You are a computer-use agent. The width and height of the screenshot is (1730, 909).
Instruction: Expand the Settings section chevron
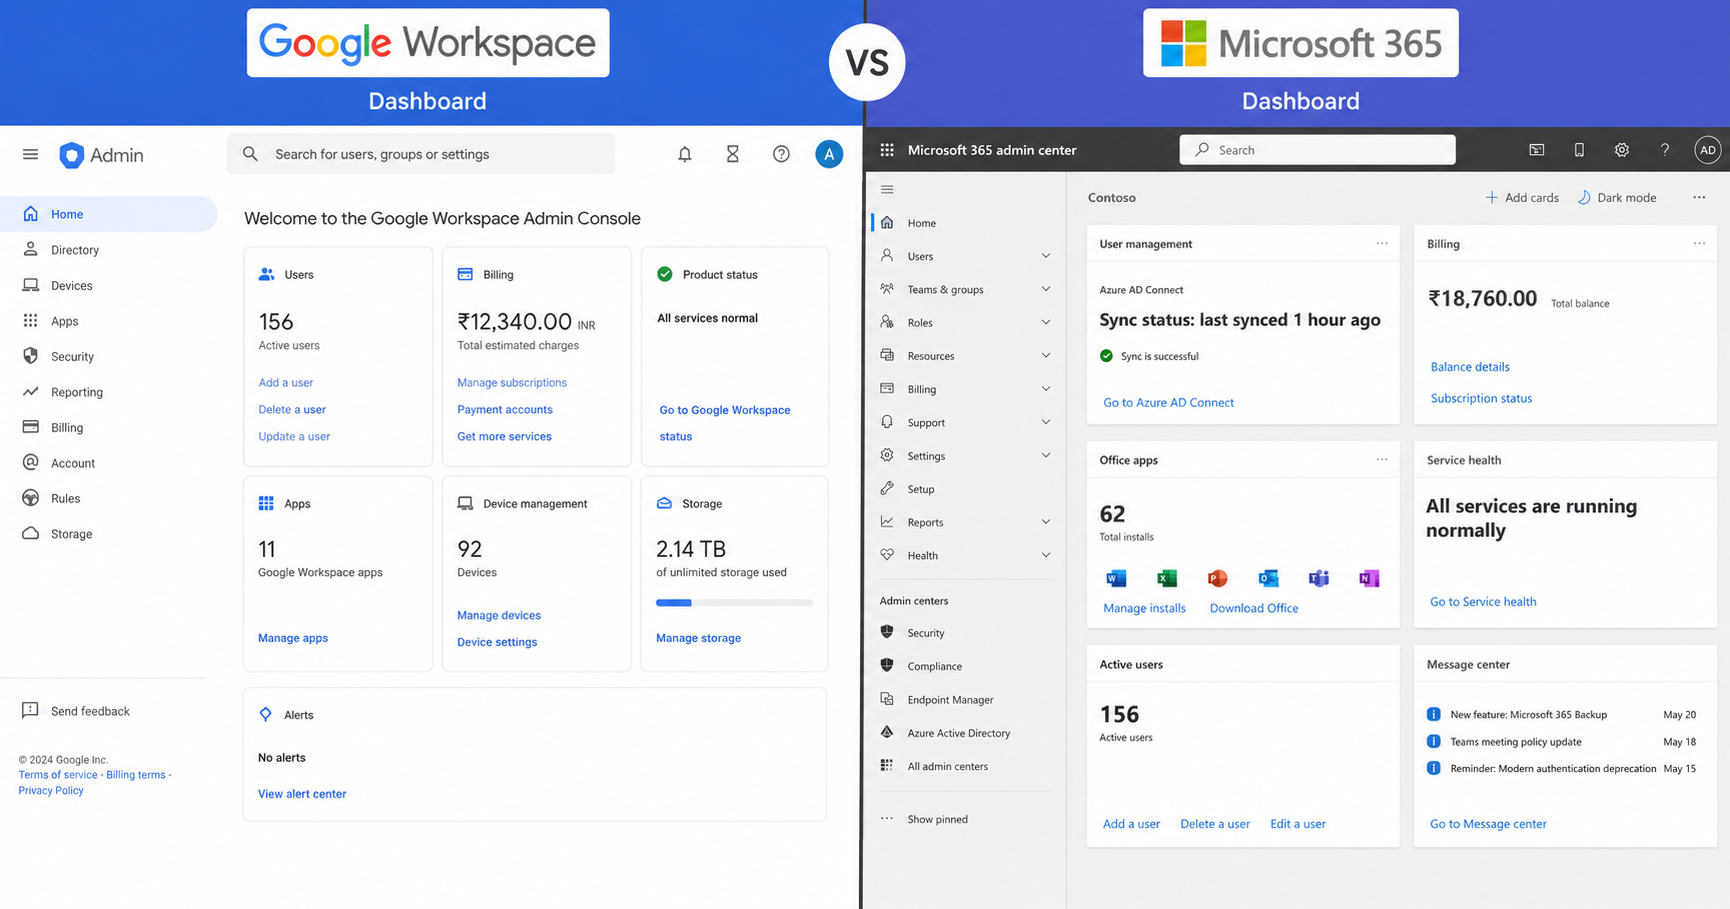coord(1046,455)
